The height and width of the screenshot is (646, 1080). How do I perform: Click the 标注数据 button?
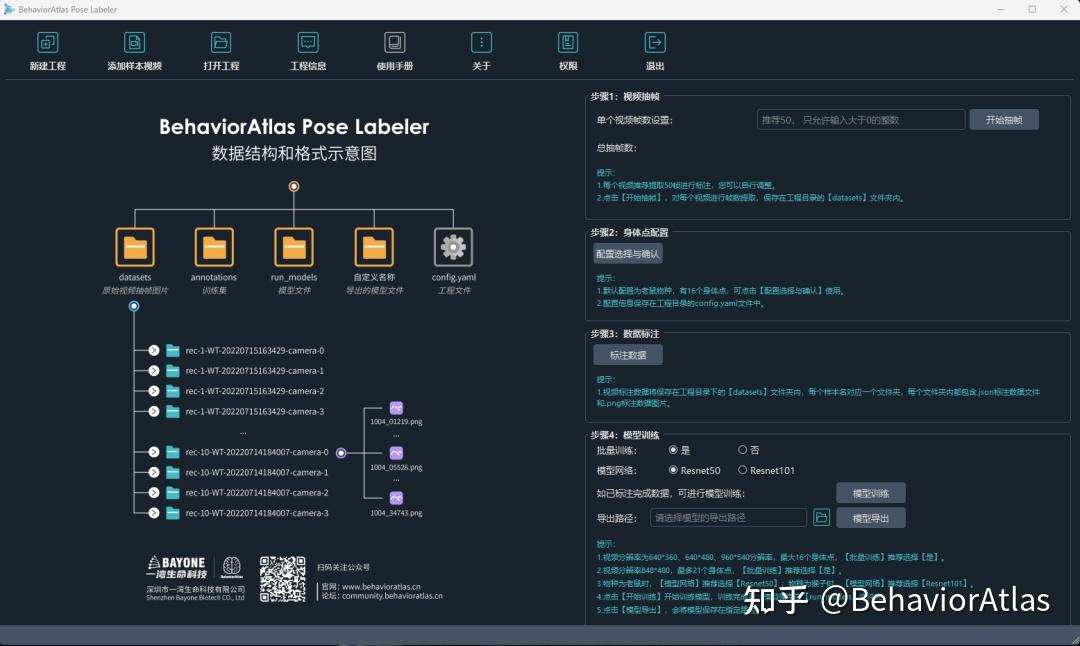tap(627, 355)
